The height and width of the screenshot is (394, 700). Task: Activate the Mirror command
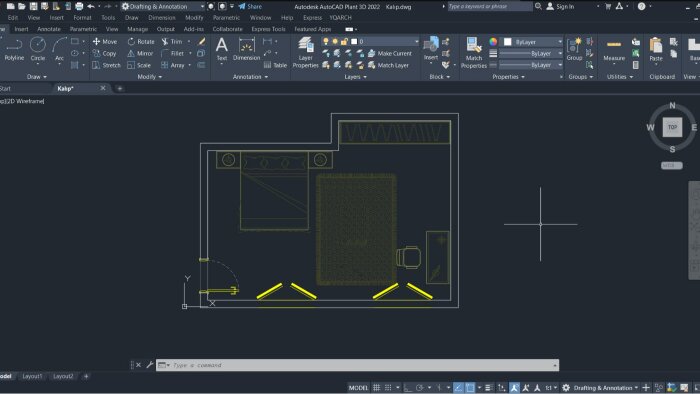click(140, 53)
